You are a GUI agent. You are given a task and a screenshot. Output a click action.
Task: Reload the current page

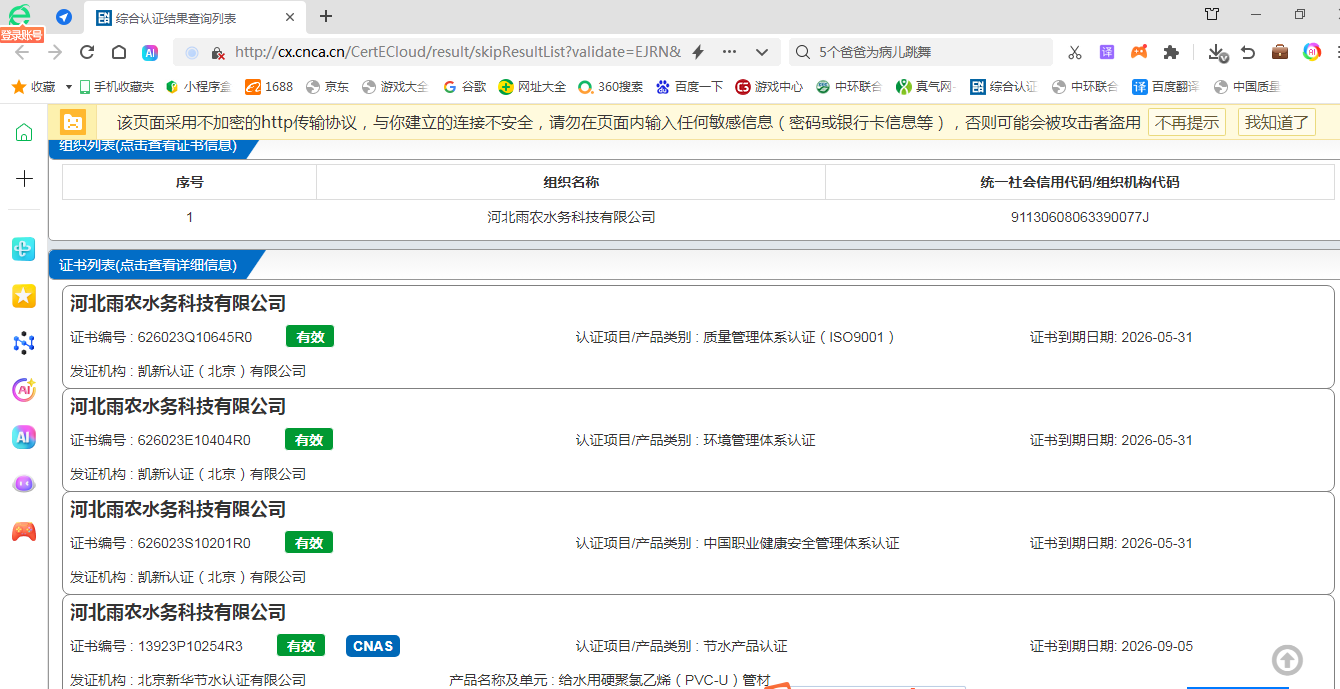[87, 52]
